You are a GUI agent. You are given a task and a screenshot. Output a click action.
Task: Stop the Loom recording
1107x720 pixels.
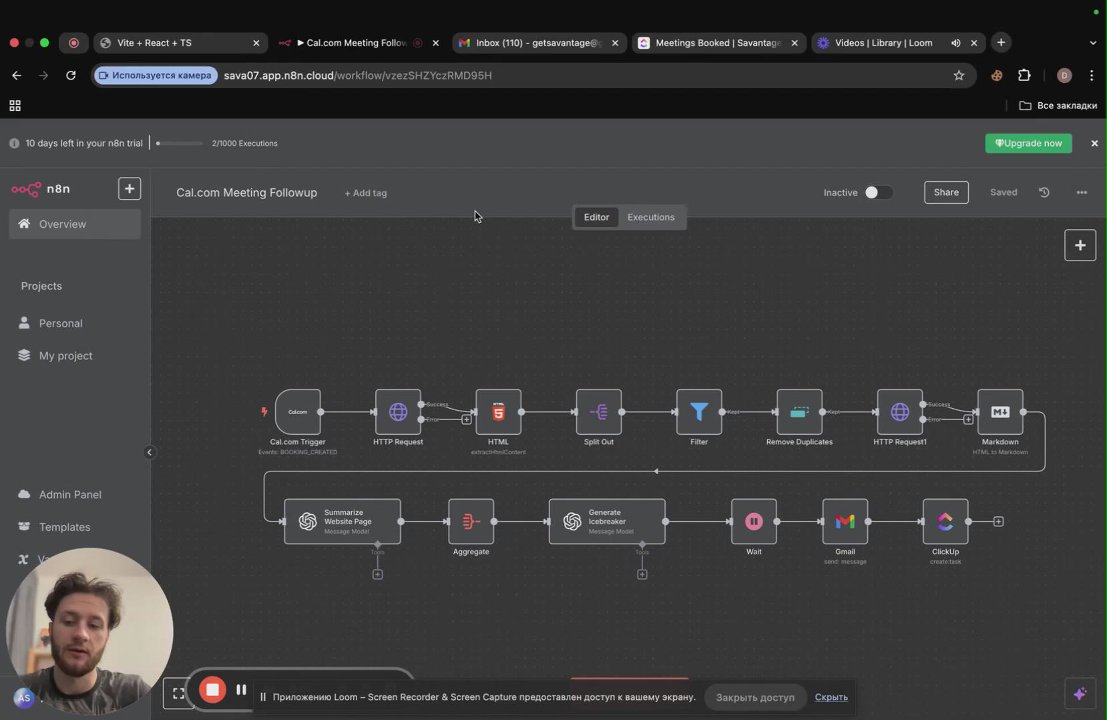[212, 690]
